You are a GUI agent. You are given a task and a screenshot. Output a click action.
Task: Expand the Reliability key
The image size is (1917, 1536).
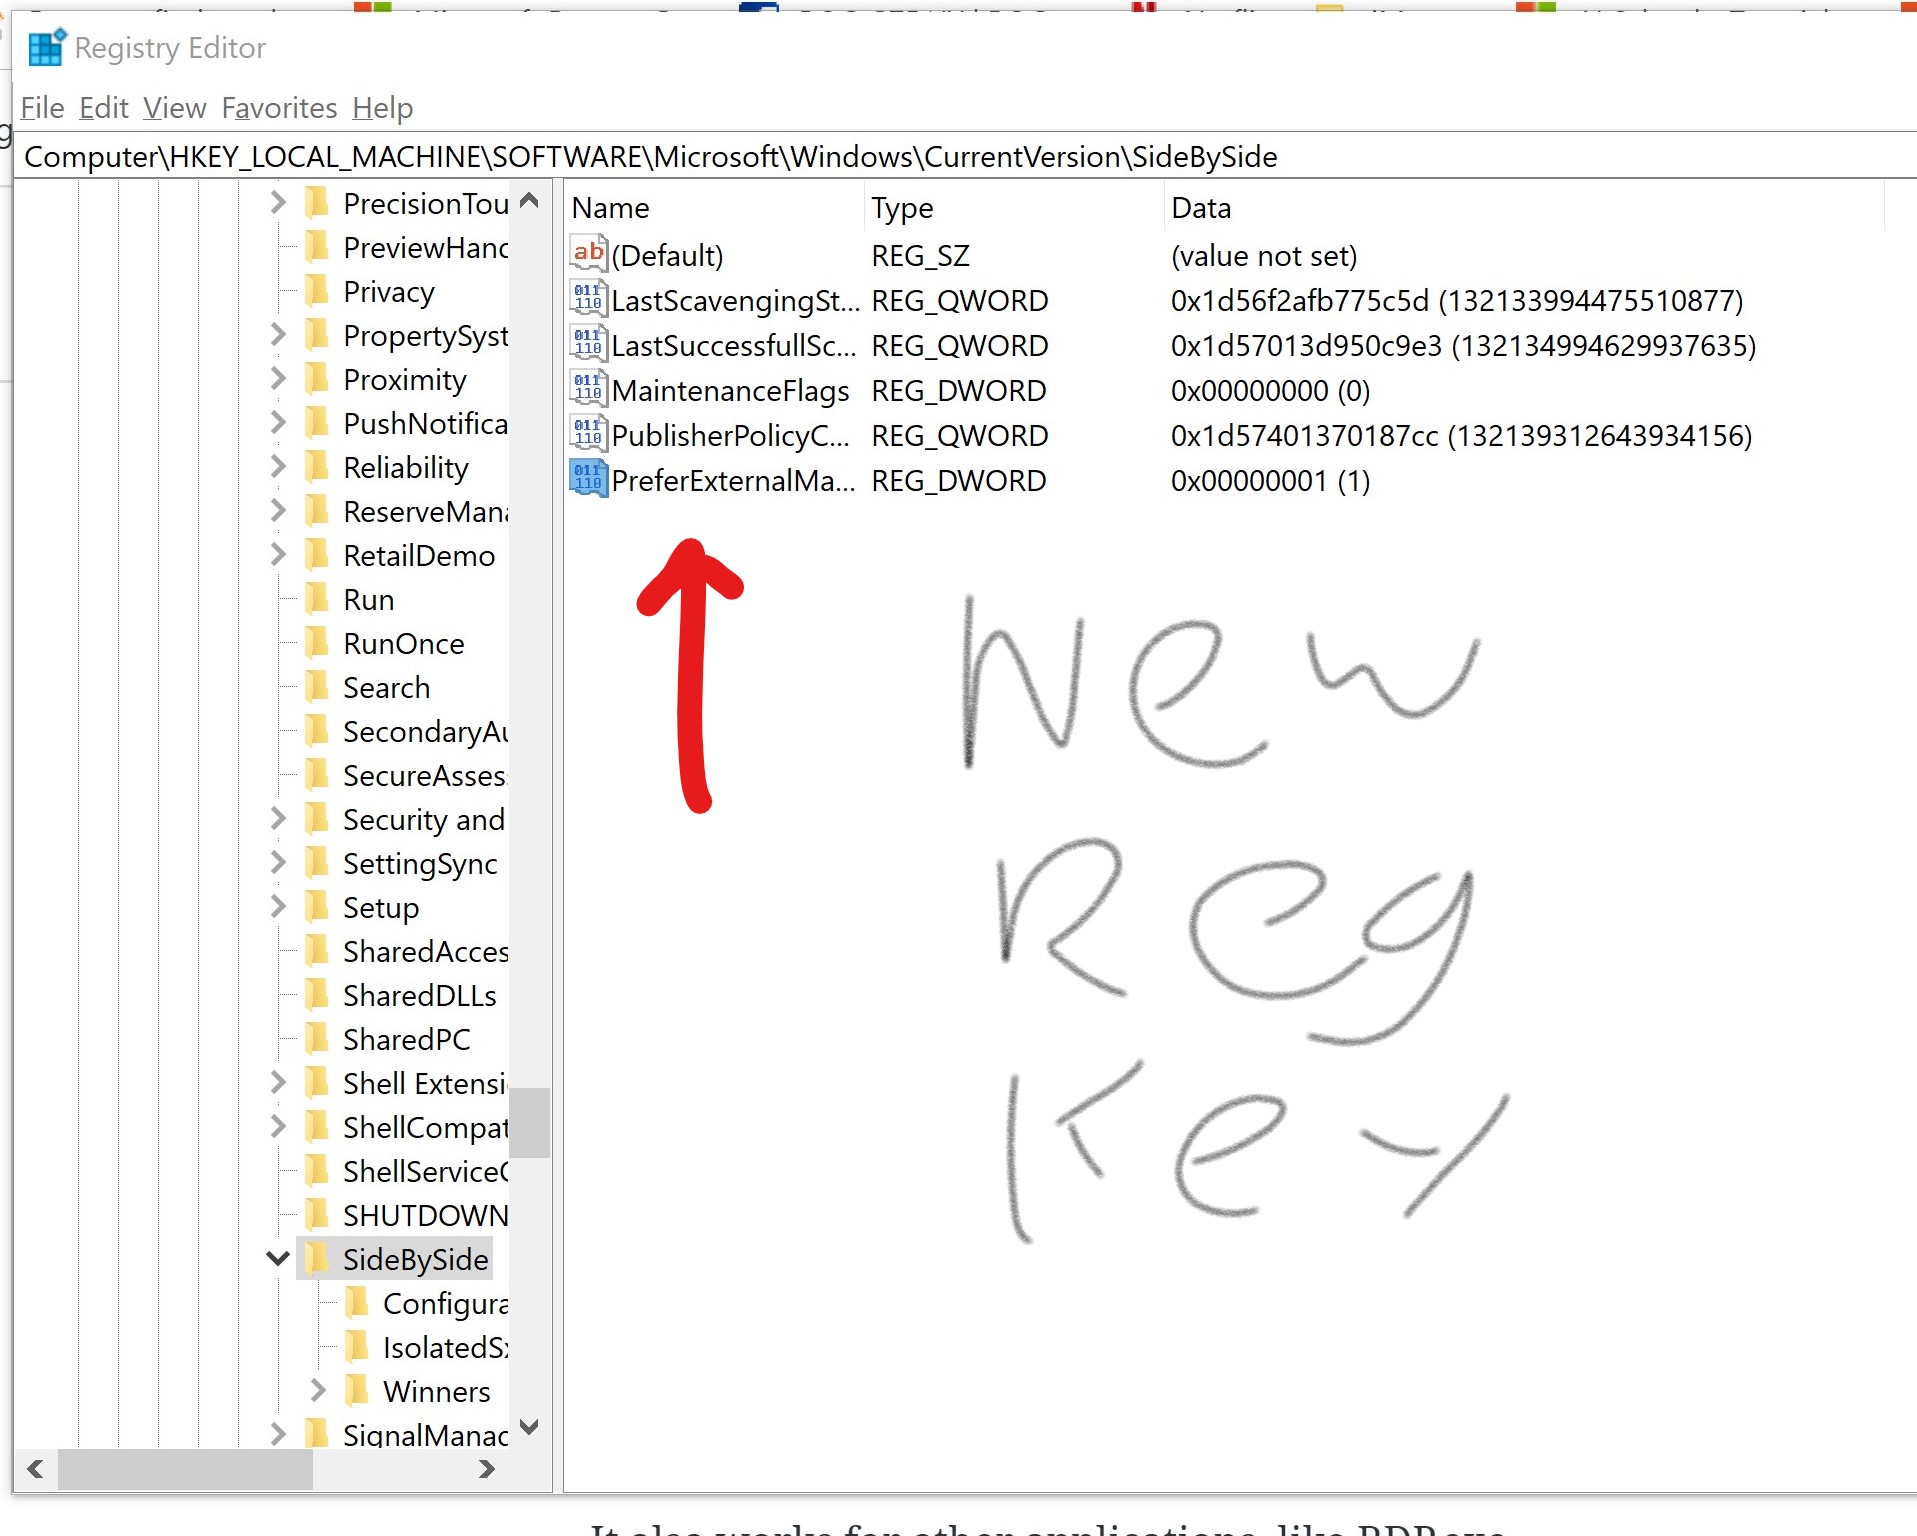coord(278,467)
